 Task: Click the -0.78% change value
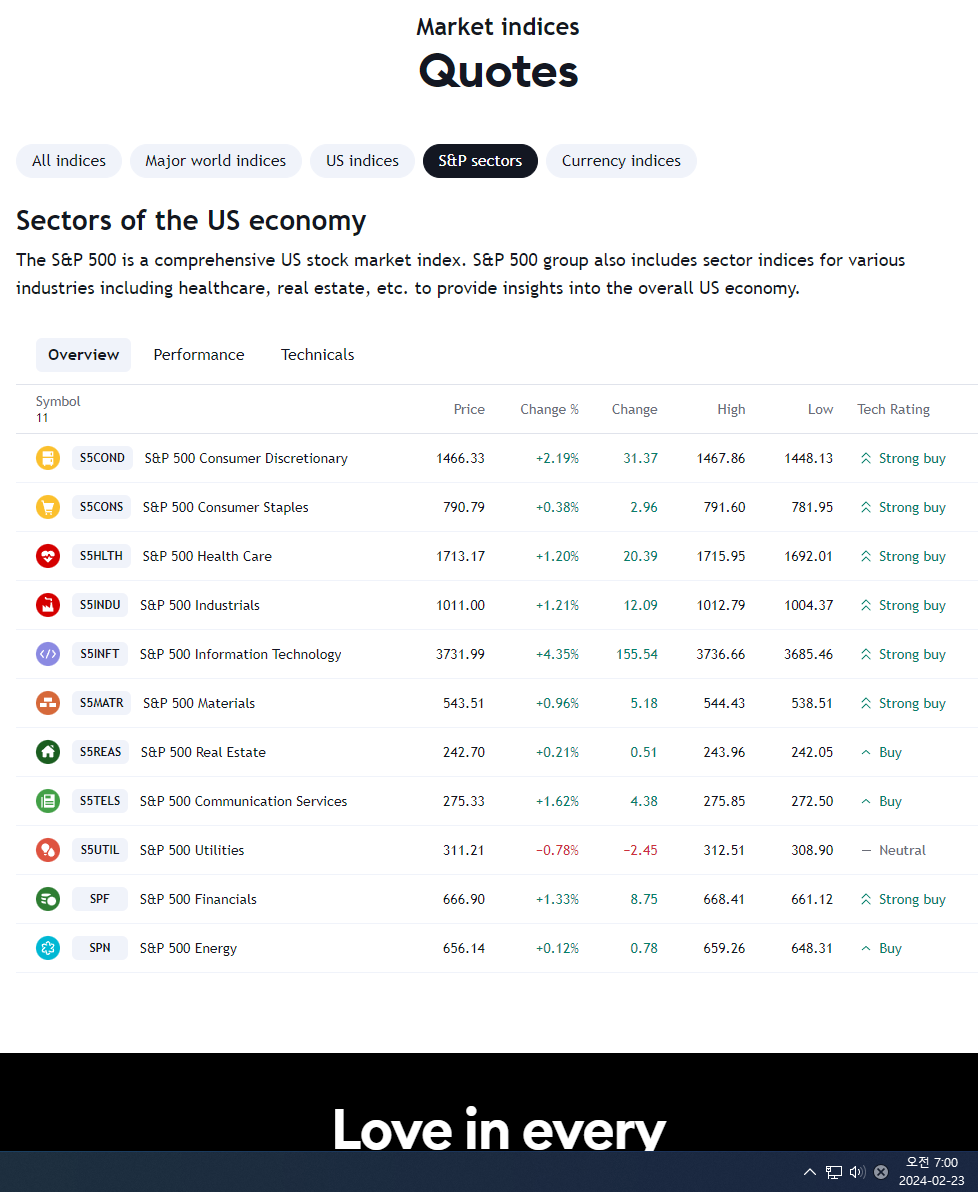(557, 850)
